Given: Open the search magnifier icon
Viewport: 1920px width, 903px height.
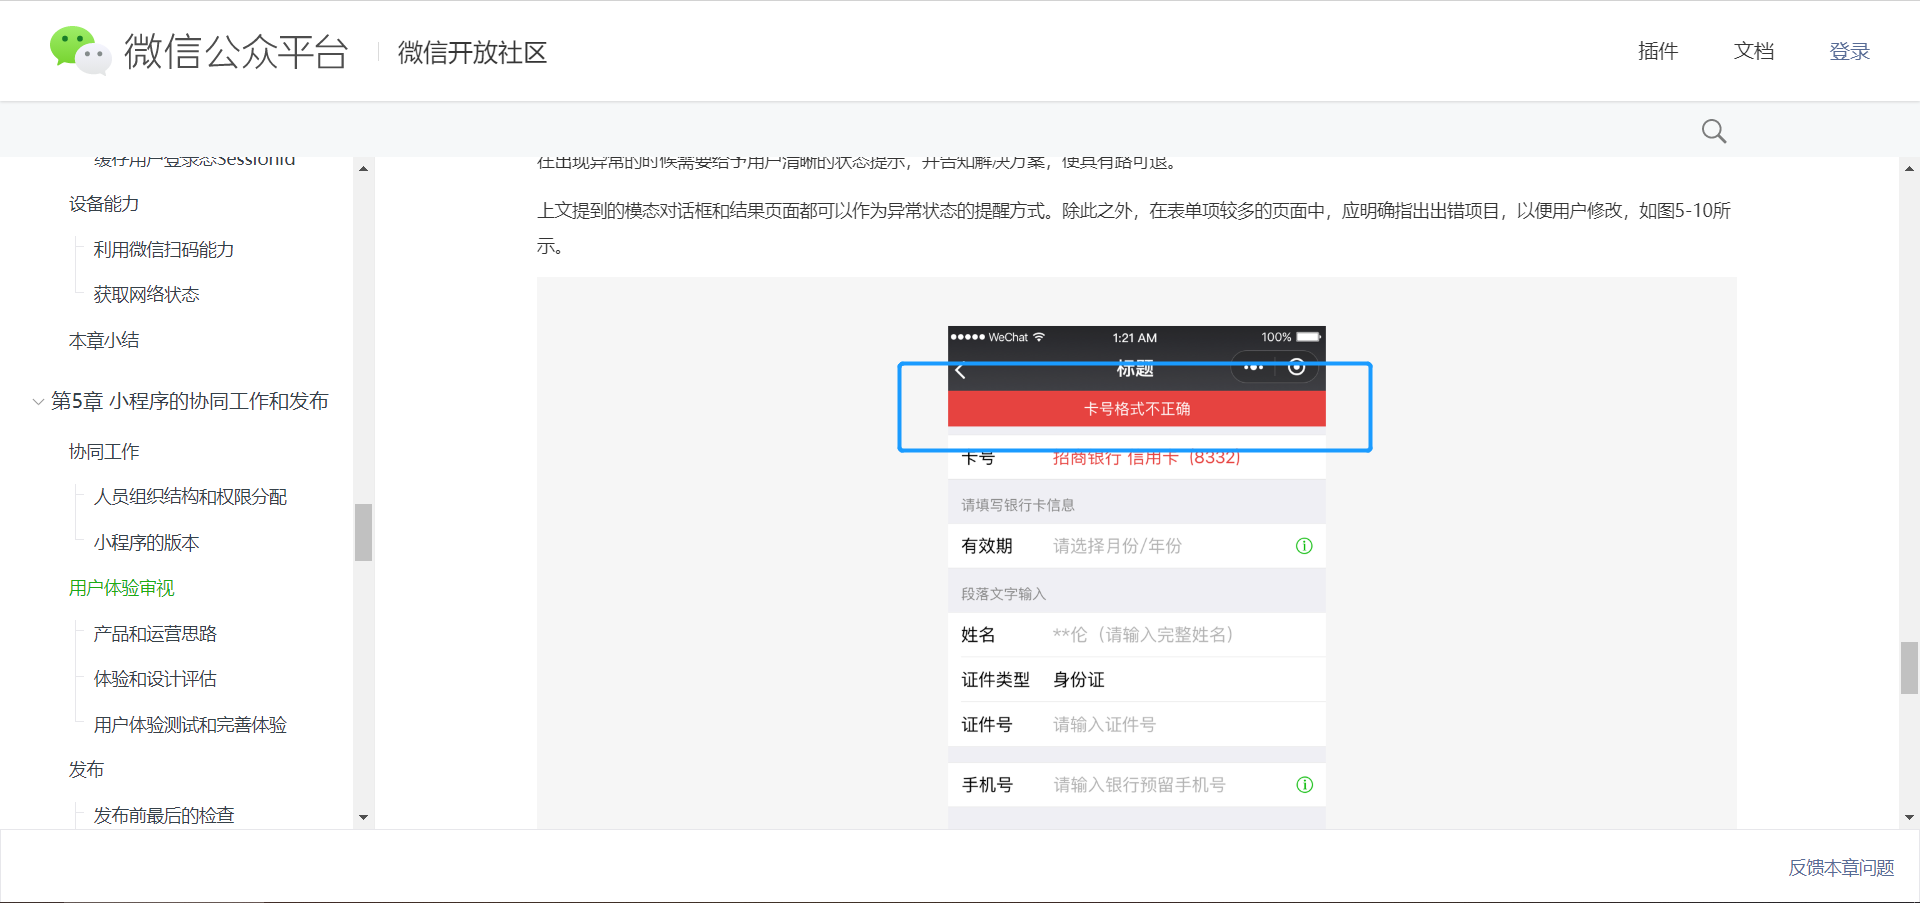Looking at the screenshot, I should (x=1714, y=131).
